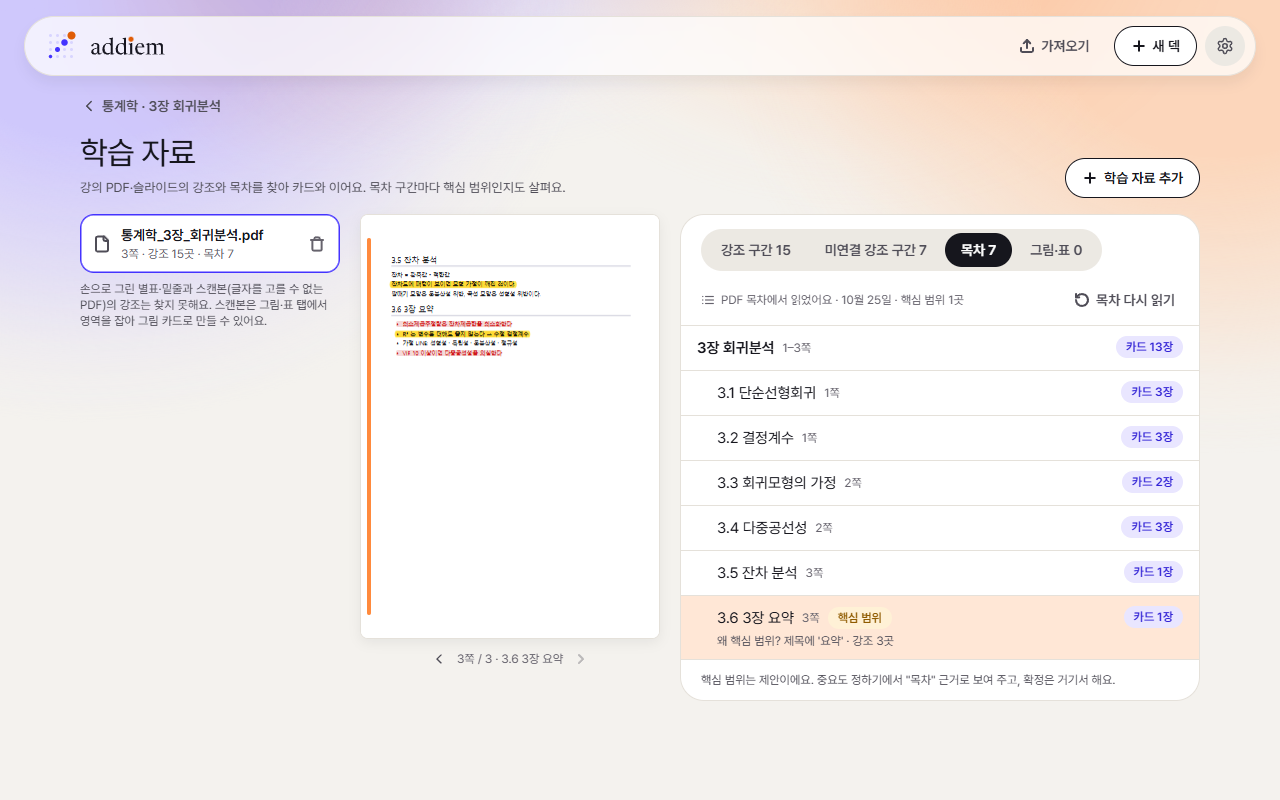Open the settings gear

click(1225, 46)
